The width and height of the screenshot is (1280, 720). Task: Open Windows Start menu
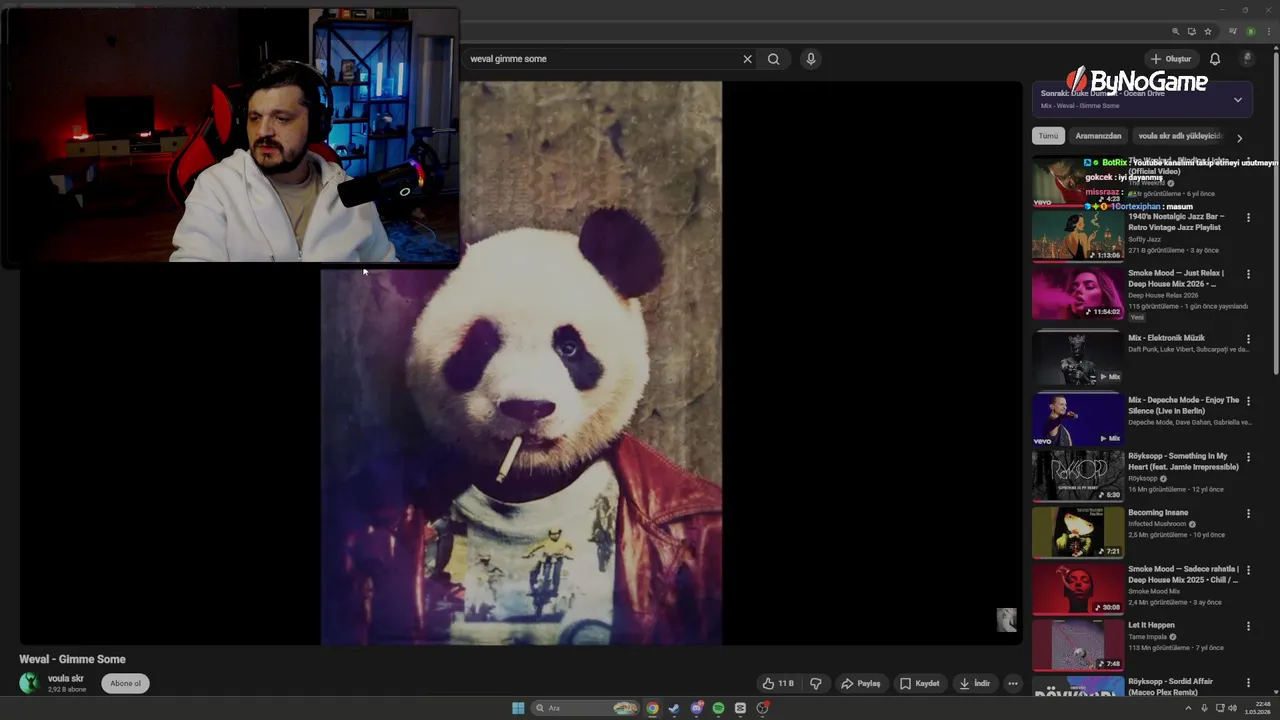click(x=518, y=708)
